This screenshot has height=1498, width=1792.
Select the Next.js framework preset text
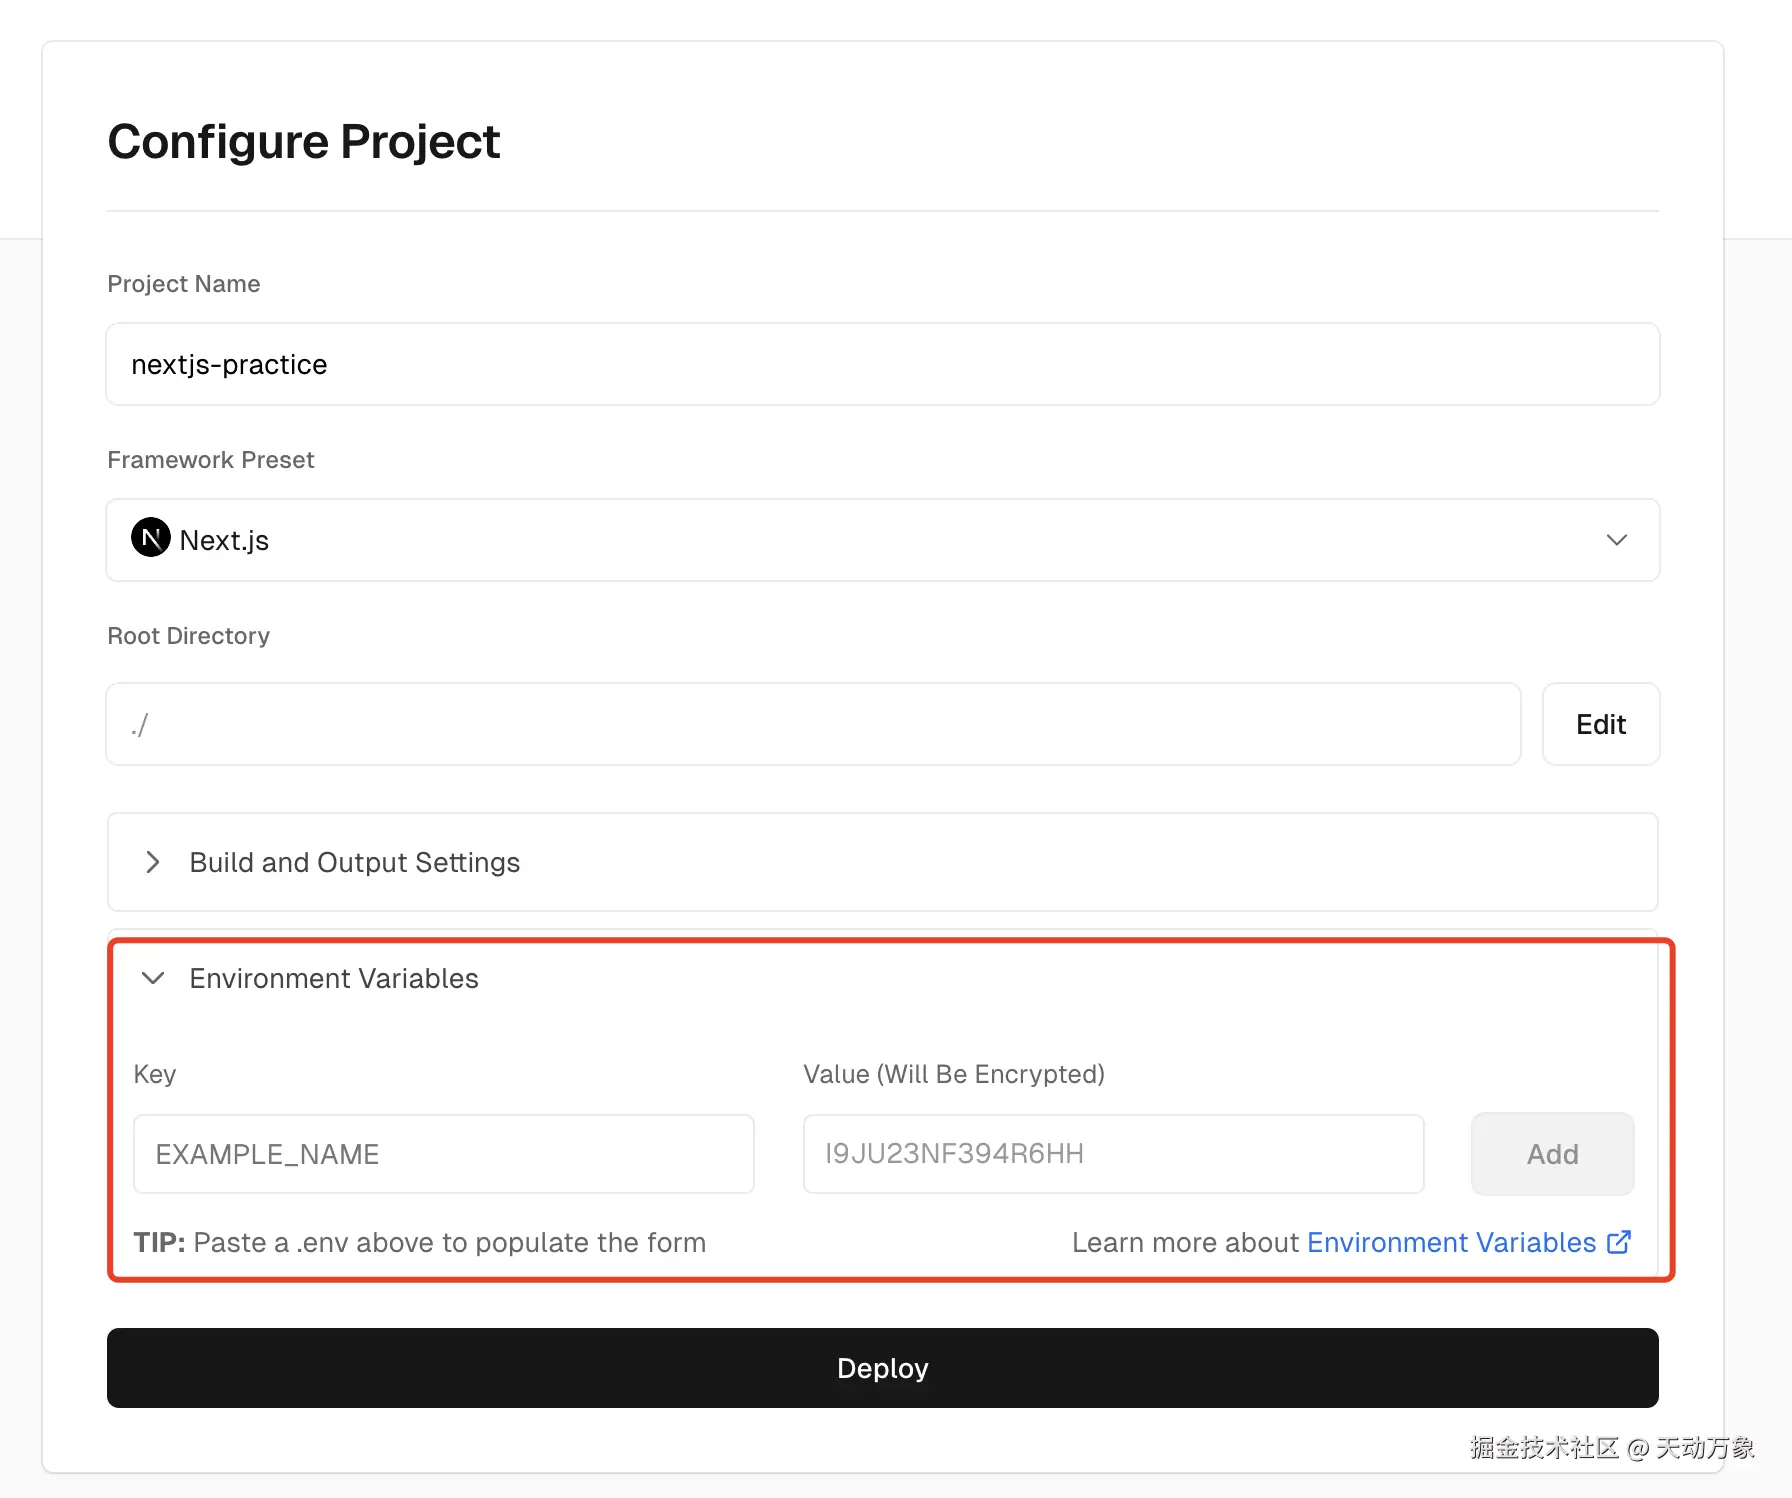coord(224,541)
